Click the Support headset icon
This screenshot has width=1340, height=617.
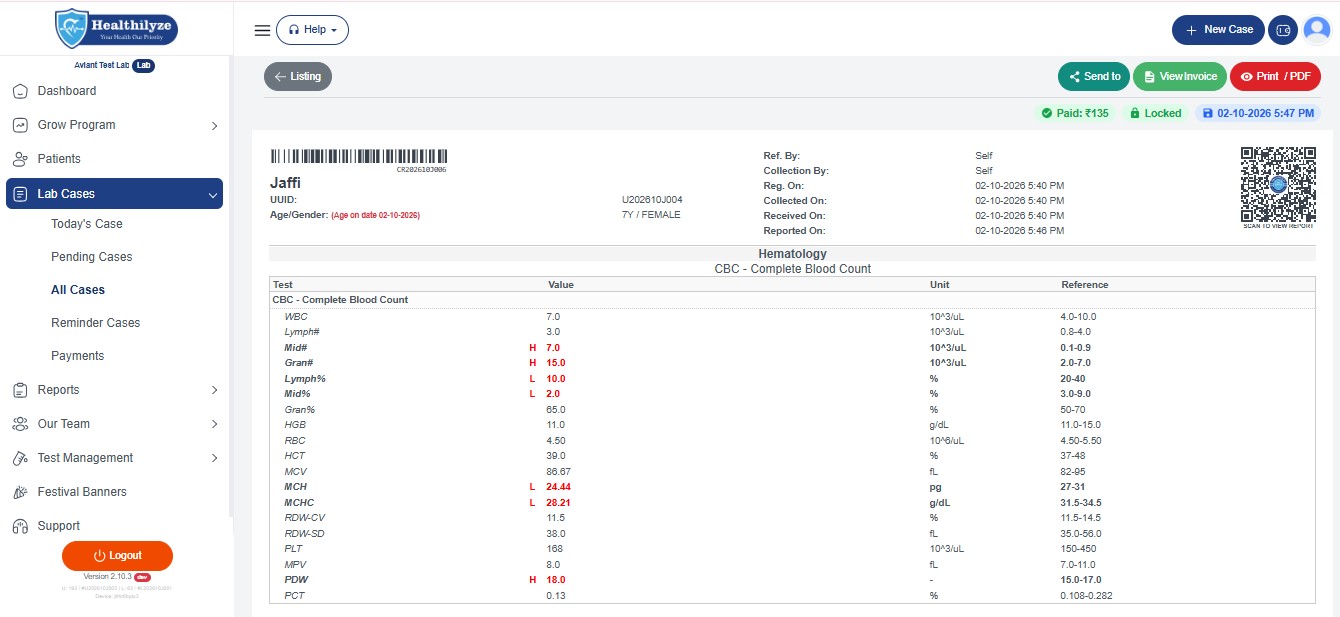19,526
